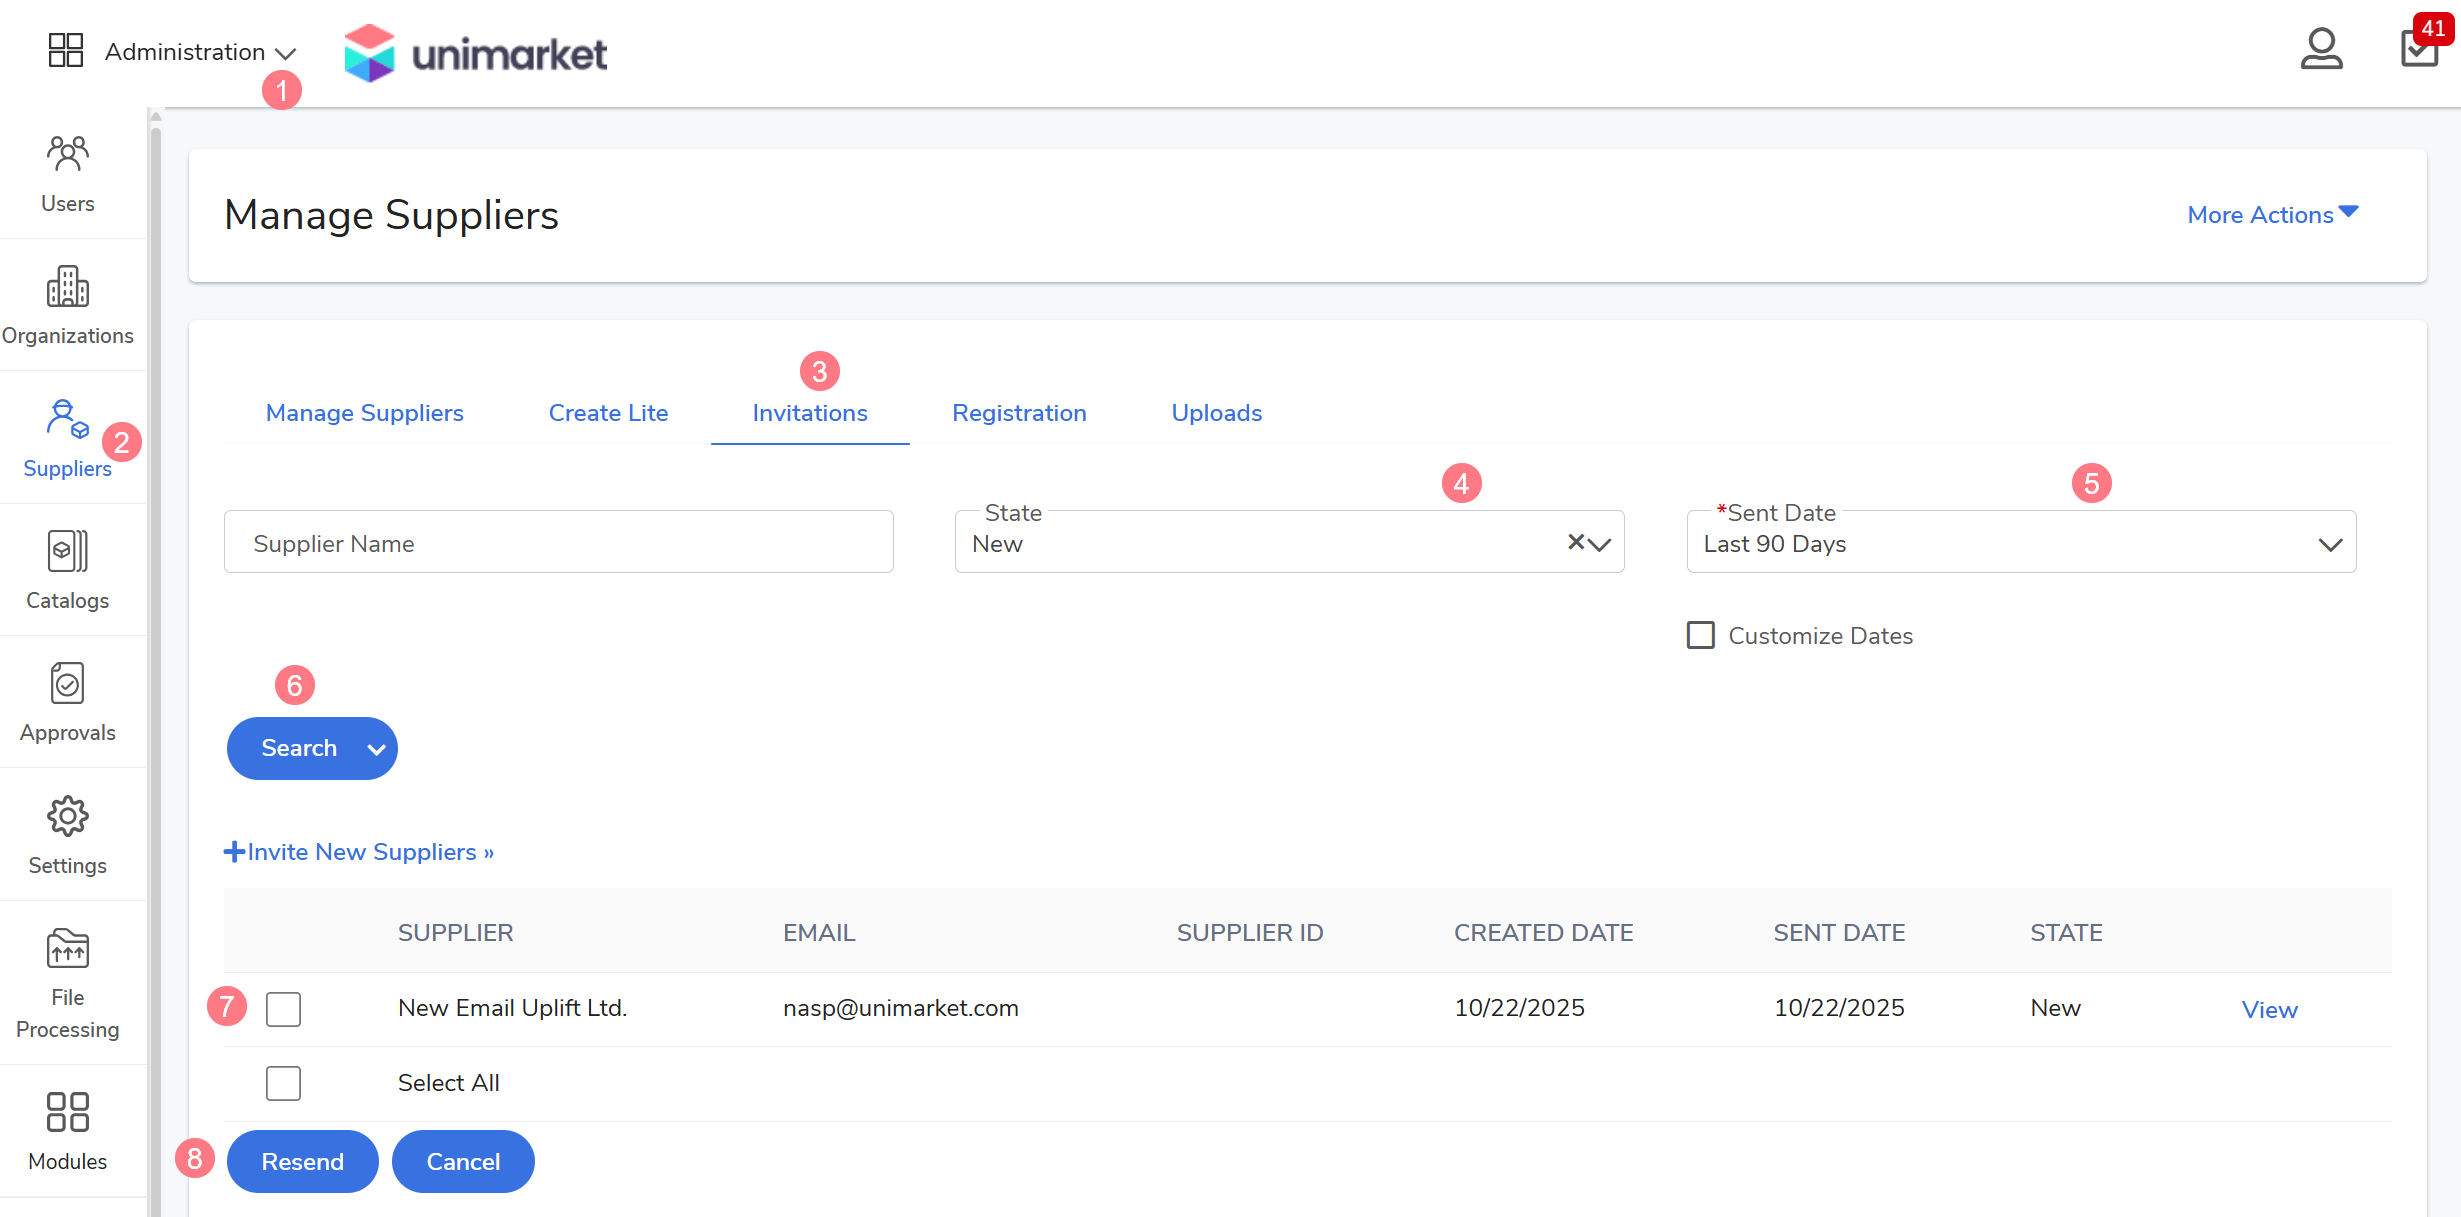
Task: Click the user profile icon
Action: coord(2320,49)
